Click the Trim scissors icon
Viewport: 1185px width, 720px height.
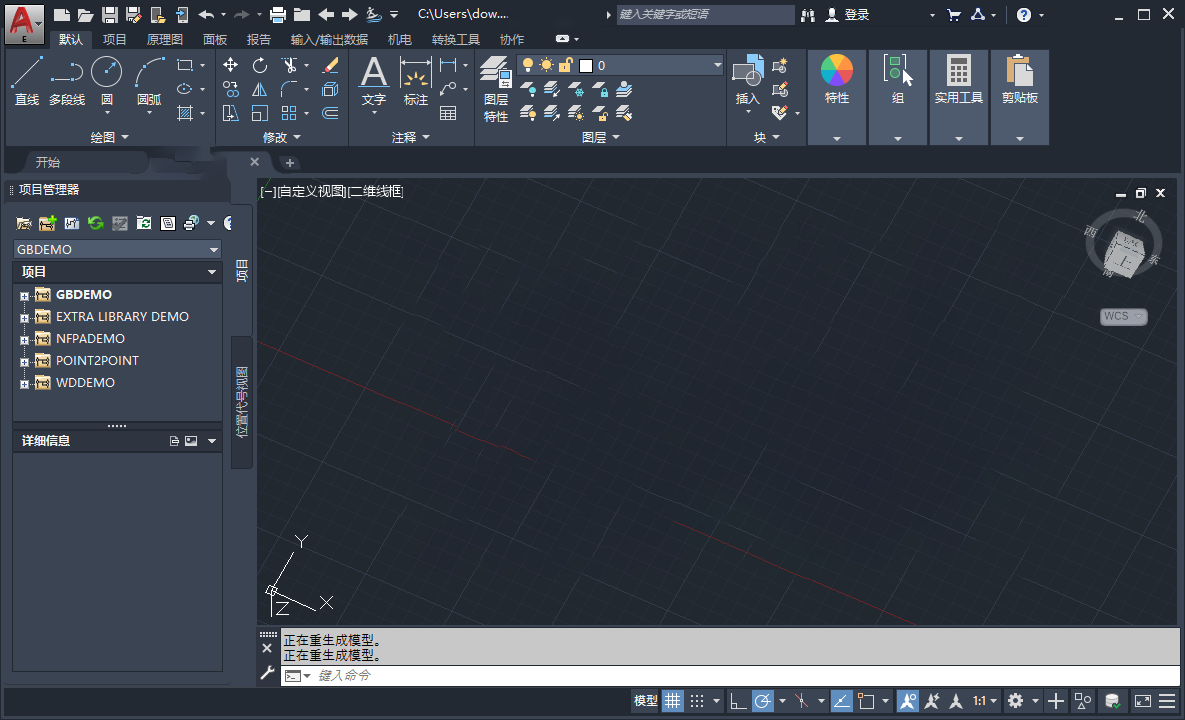point(289,66)
